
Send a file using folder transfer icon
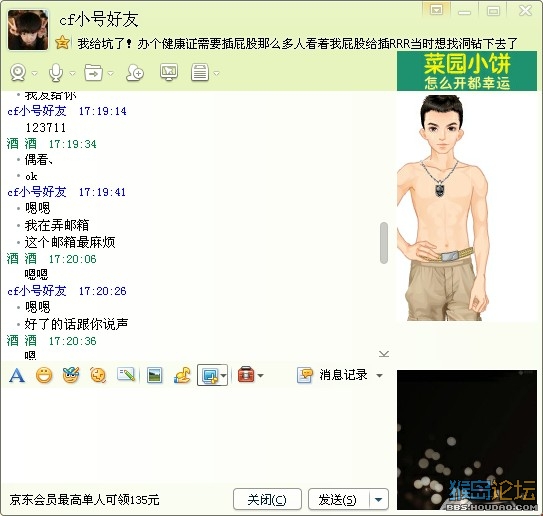point(94,73)
